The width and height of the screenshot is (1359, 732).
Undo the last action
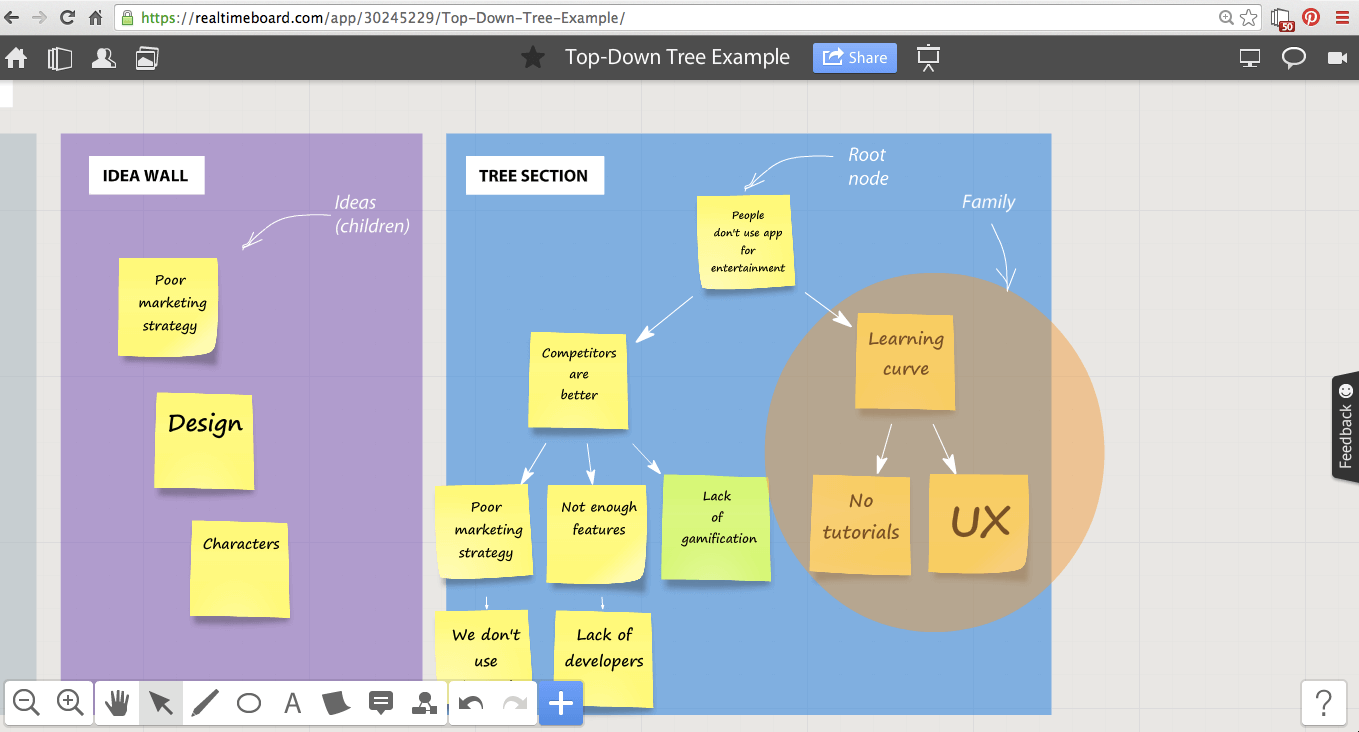(471, 703)
